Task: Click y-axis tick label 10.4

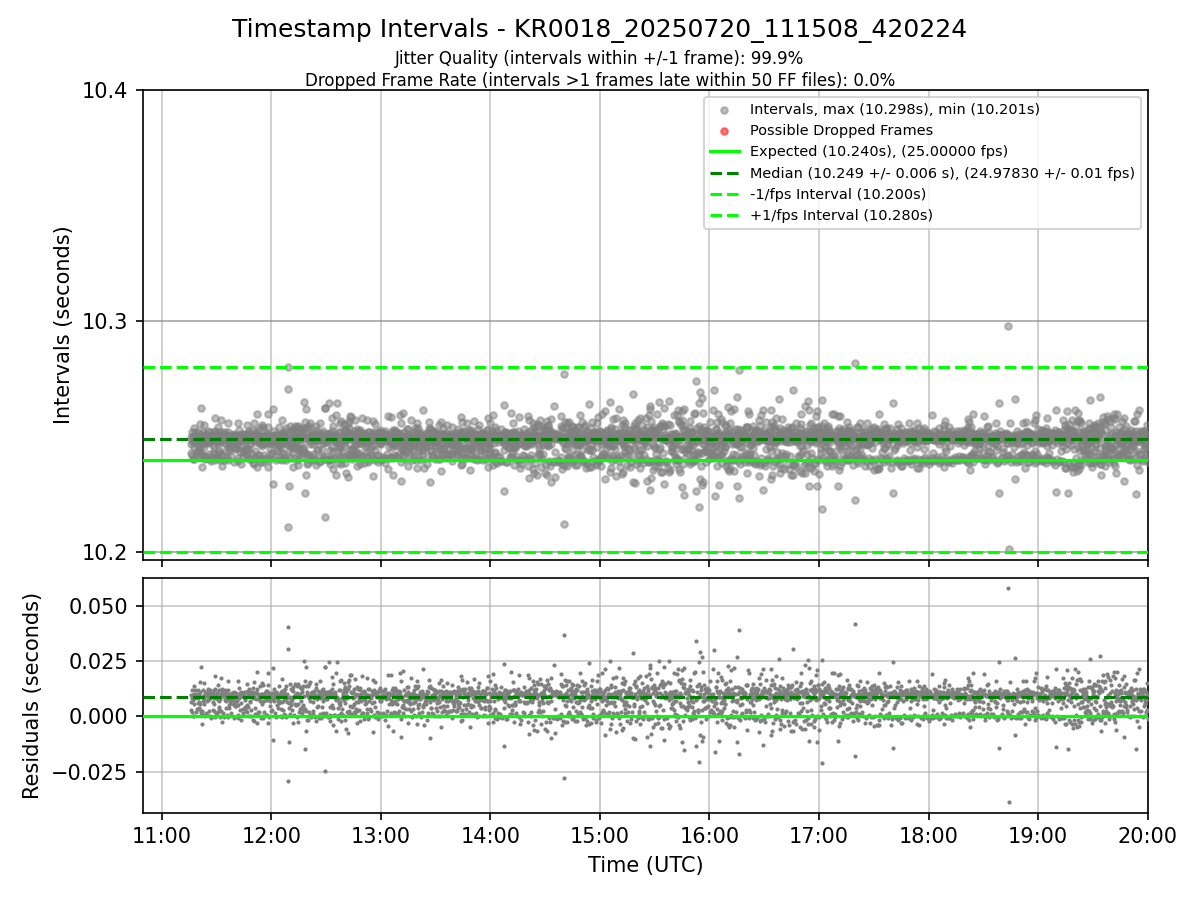Action: pos(107,91)
